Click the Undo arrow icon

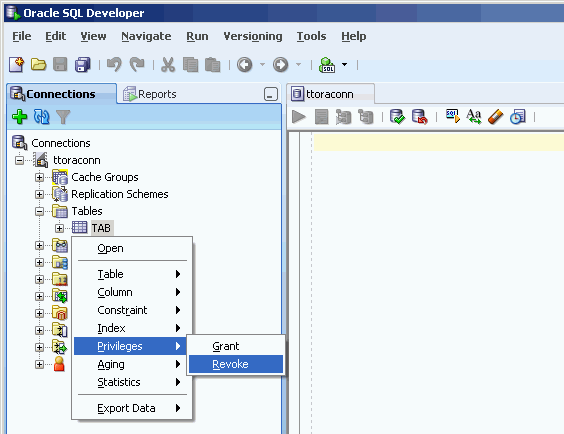pyautogui.click(x=114, y=65)
